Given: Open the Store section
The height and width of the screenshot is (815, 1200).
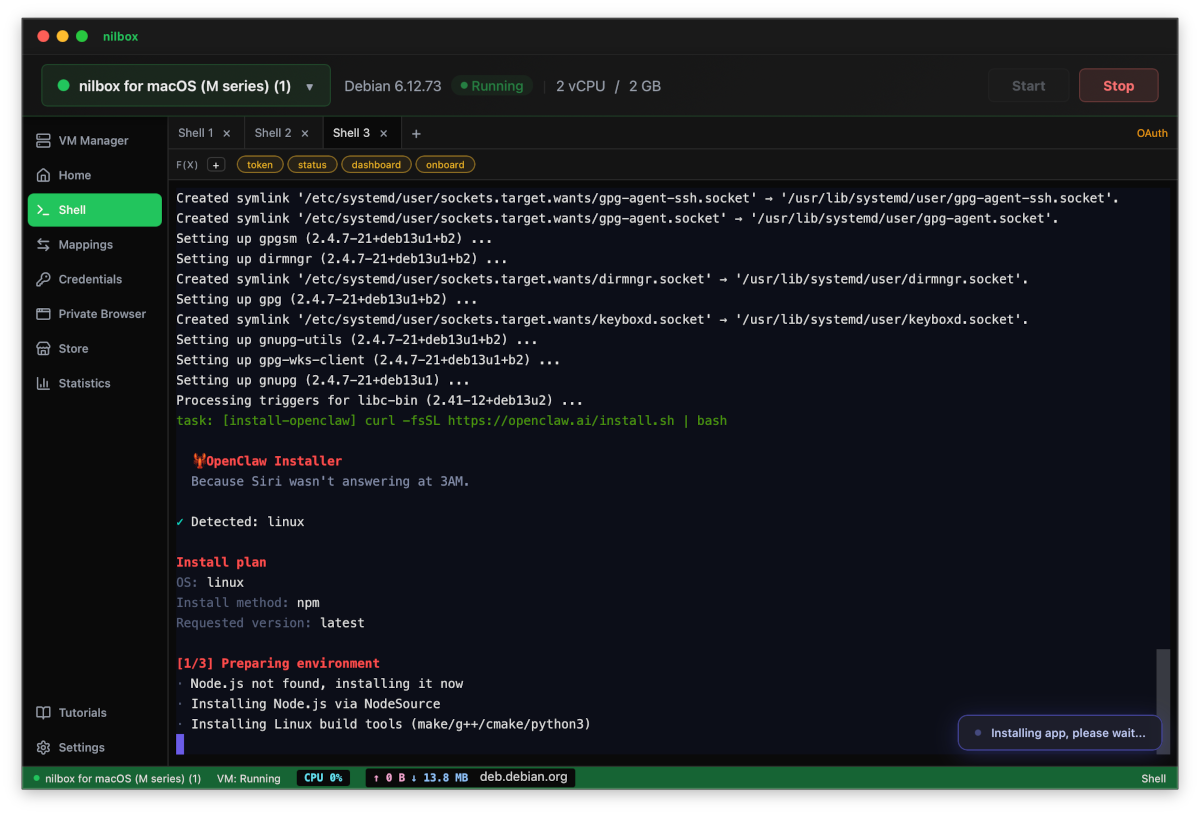Looking at the screenshot, I should click(74, 348).
